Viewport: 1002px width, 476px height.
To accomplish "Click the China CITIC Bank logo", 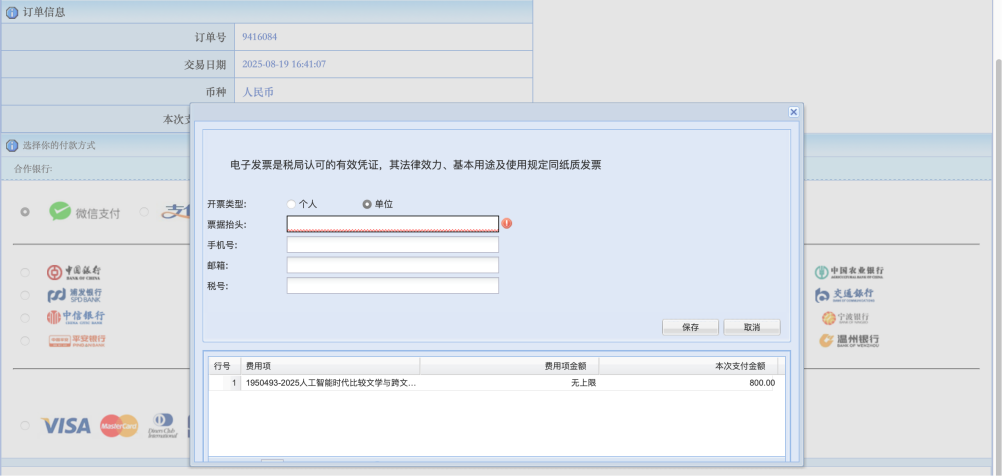I will 75,317.
